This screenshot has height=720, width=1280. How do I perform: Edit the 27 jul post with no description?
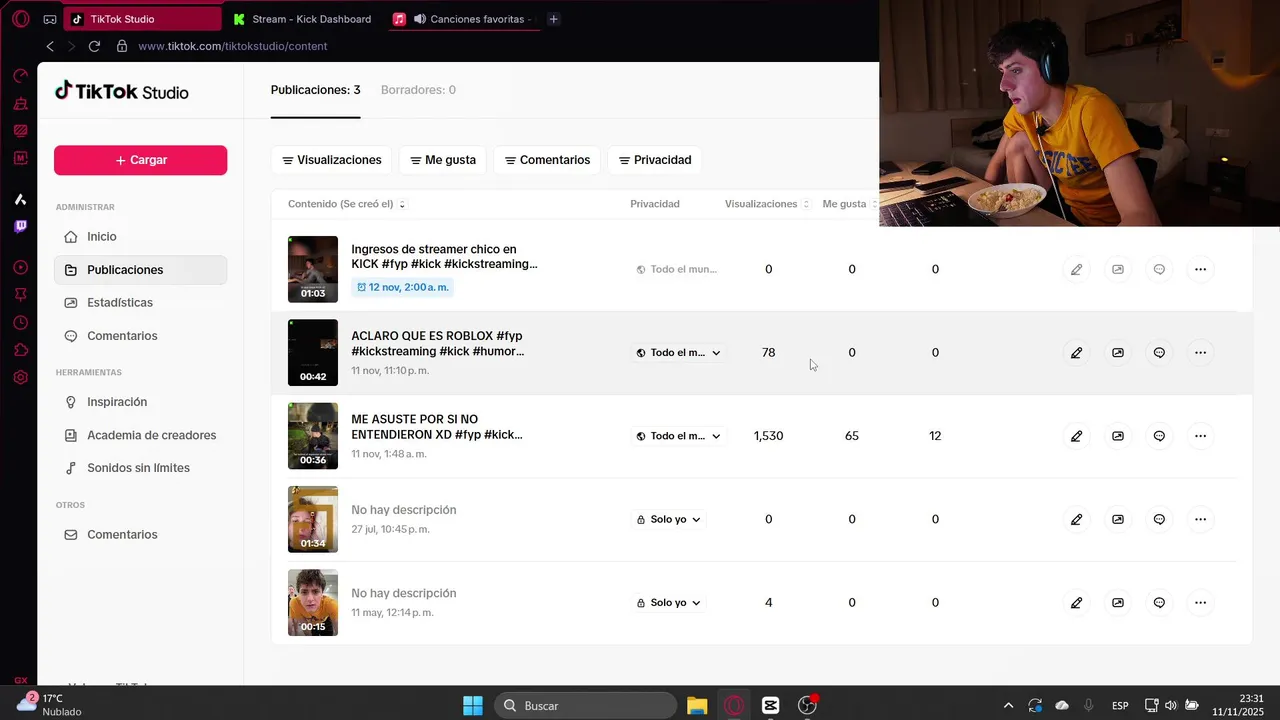tap(1076, 519)
